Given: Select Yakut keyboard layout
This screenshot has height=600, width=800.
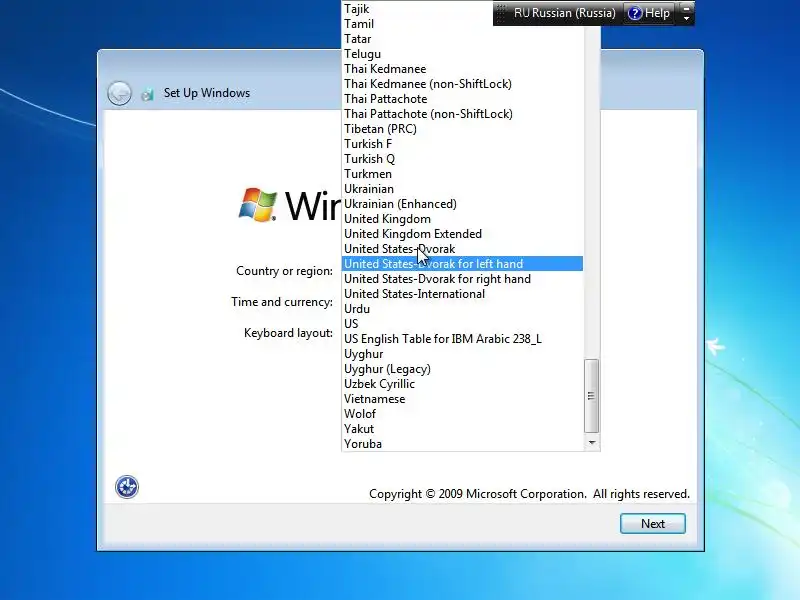Looking at the screenshot, I should (462, 429).
